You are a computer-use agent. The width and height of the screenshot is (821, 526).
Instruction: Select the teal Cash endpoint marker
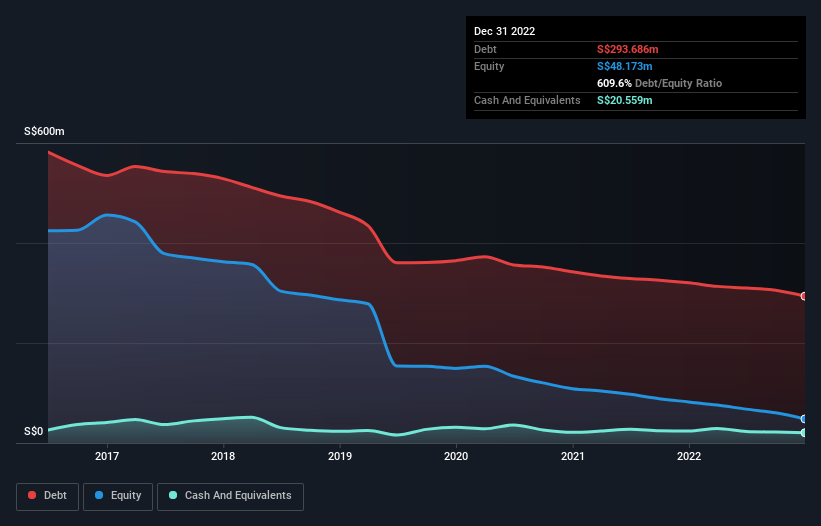click(804, 433)
